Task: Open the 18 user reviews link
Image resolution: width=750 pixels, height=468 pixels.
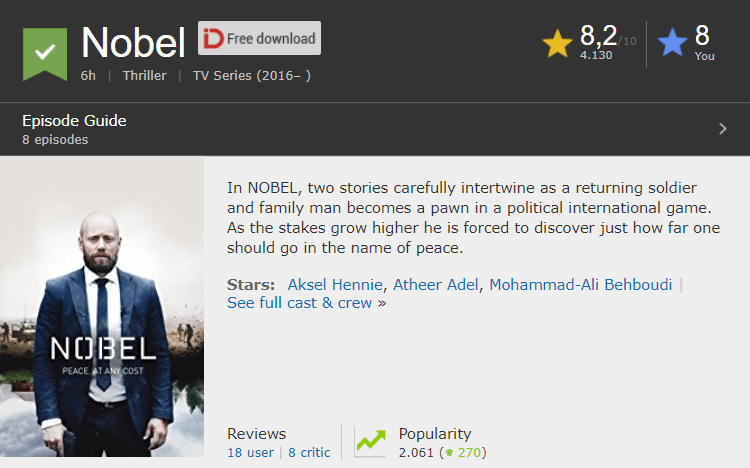Action: point(250,453)
